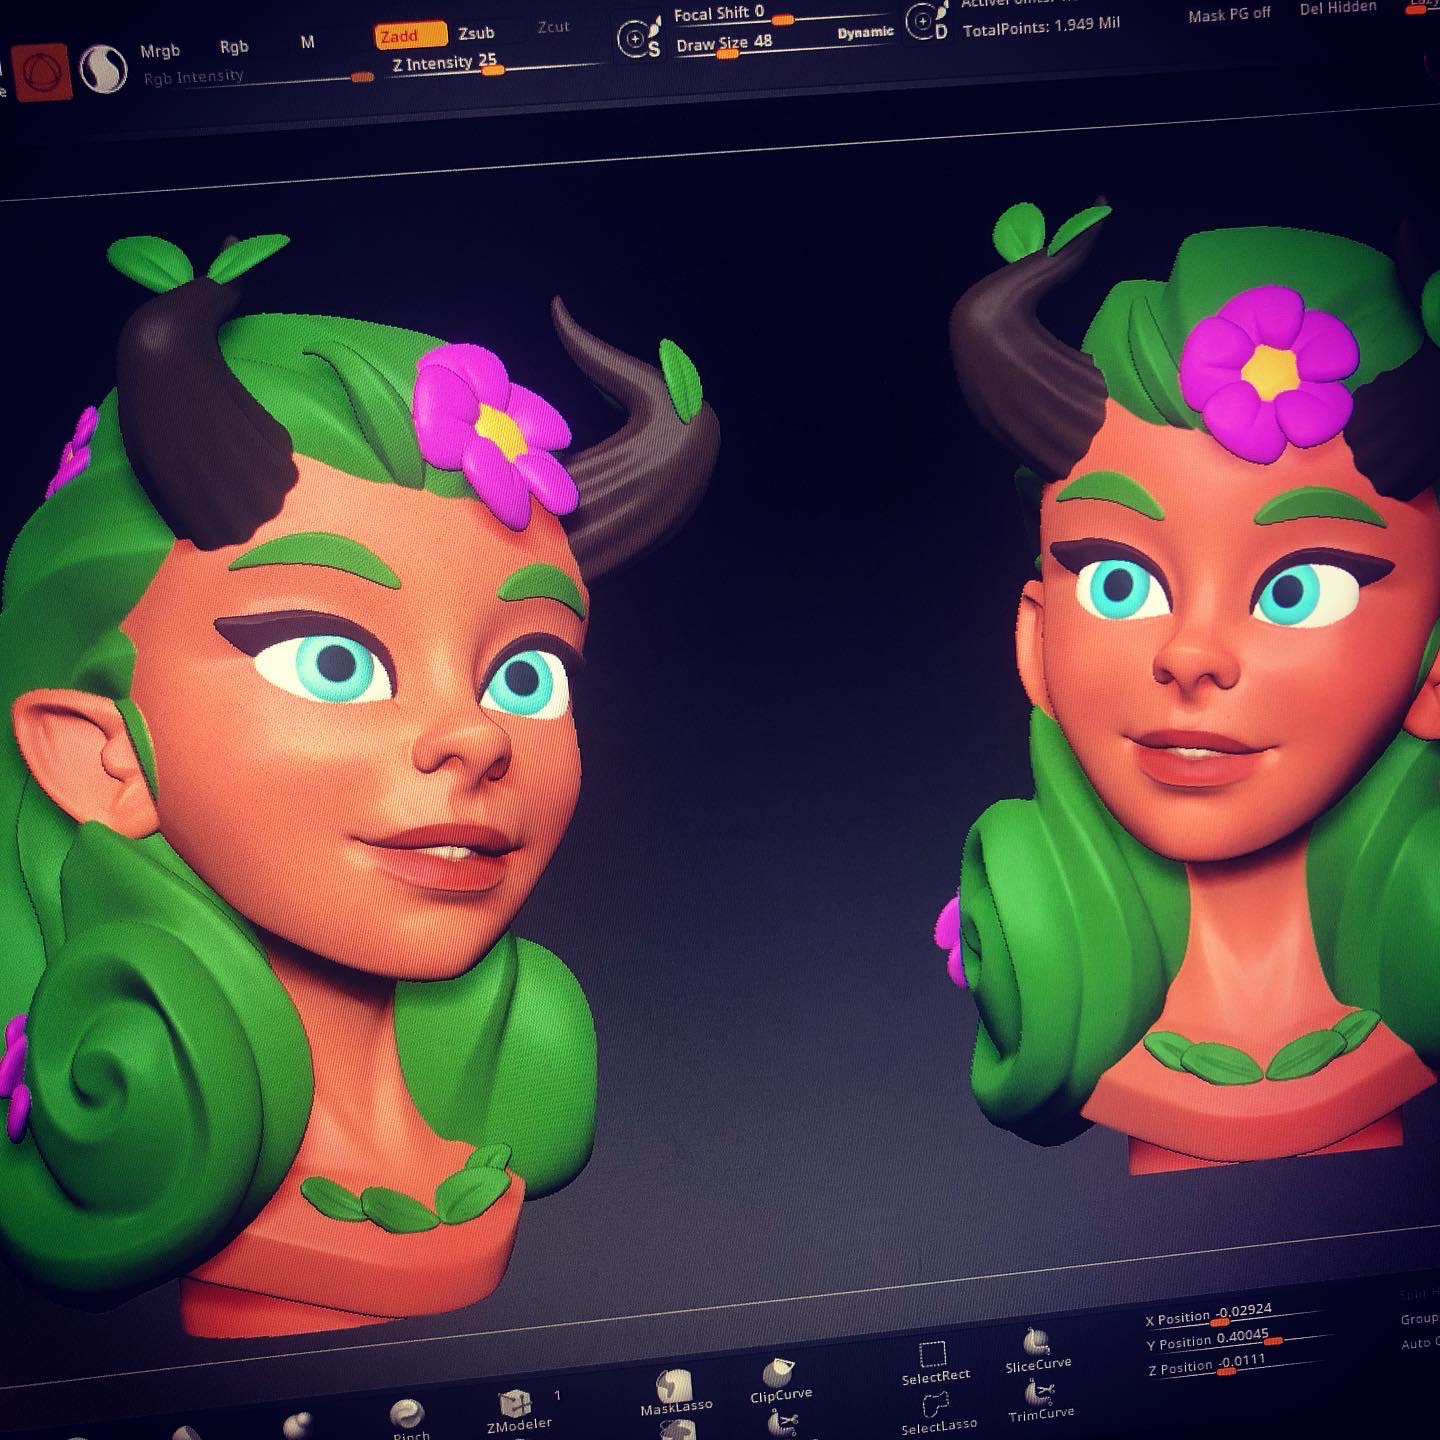Click the SwitchColor yin-yang icon
Screen dimensions: 1440x1440
point(104,70)
